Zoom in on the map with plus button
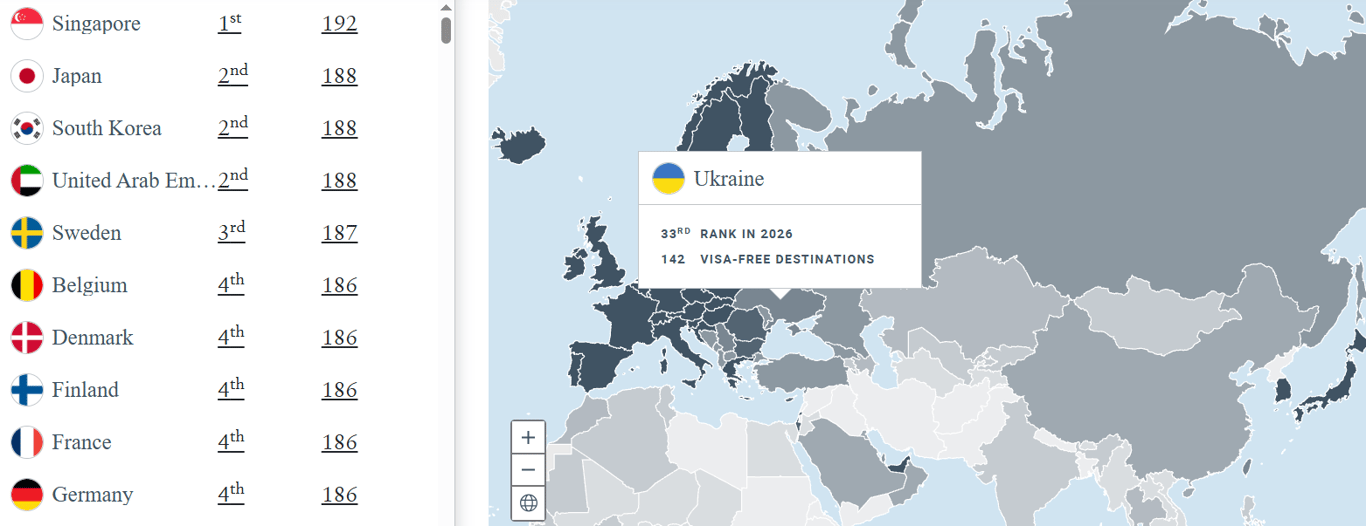 pos(528,437)
